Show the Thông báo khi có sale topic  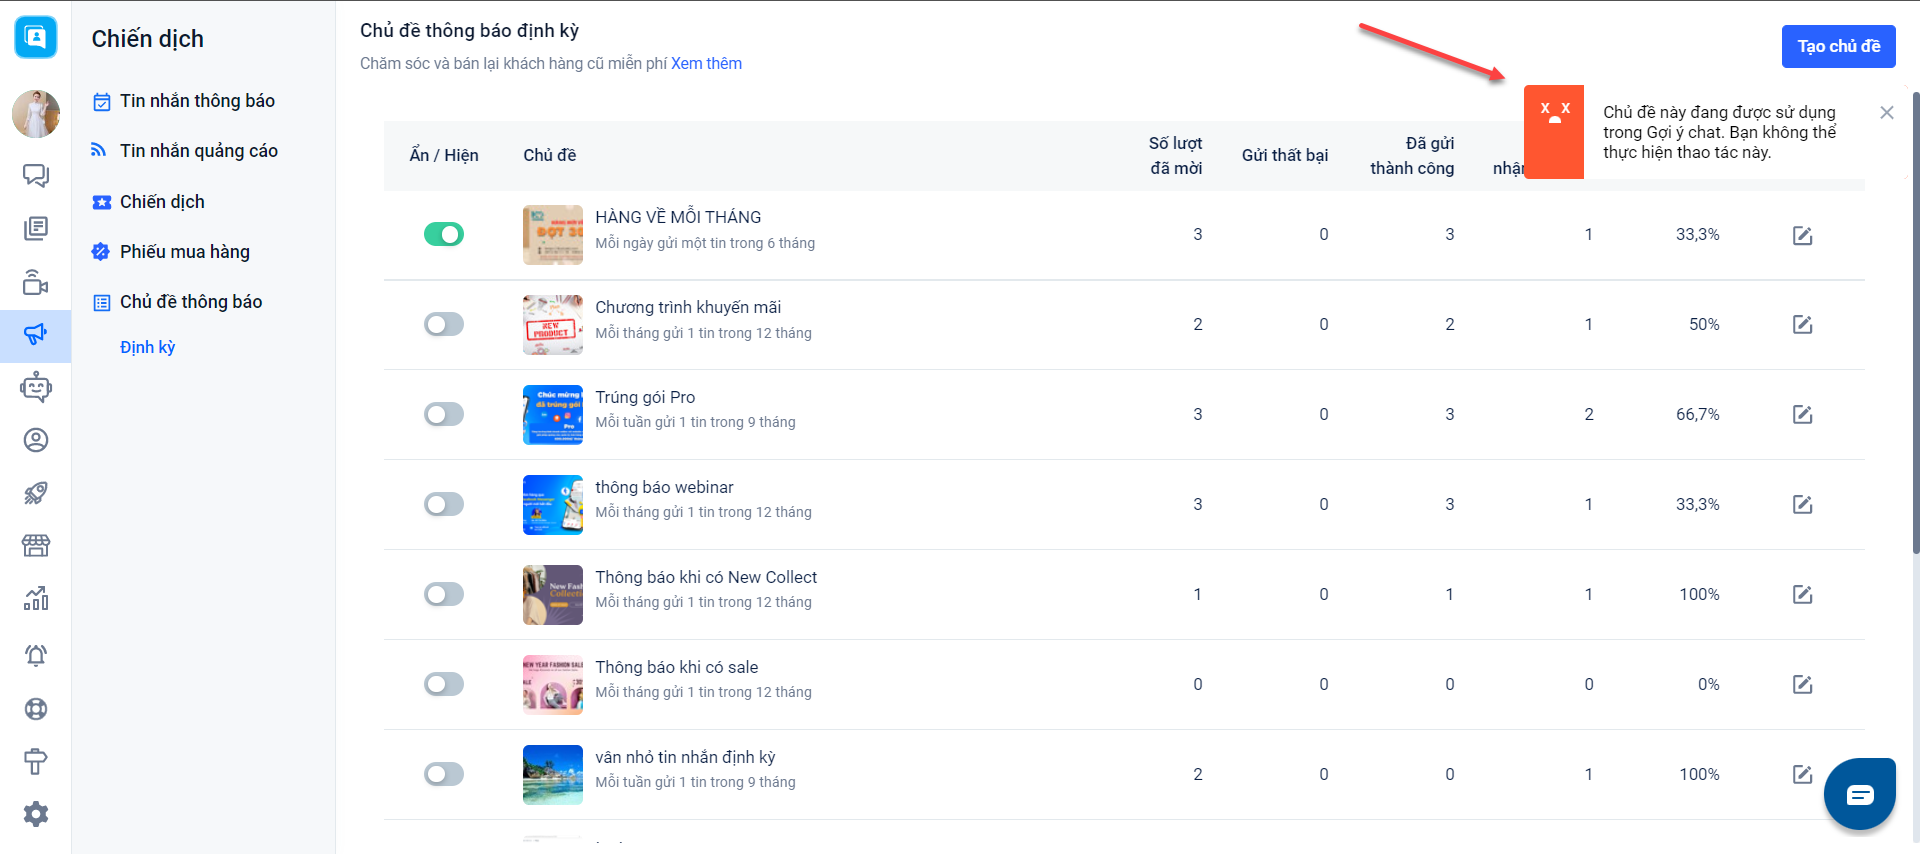[x=444, y=684]
